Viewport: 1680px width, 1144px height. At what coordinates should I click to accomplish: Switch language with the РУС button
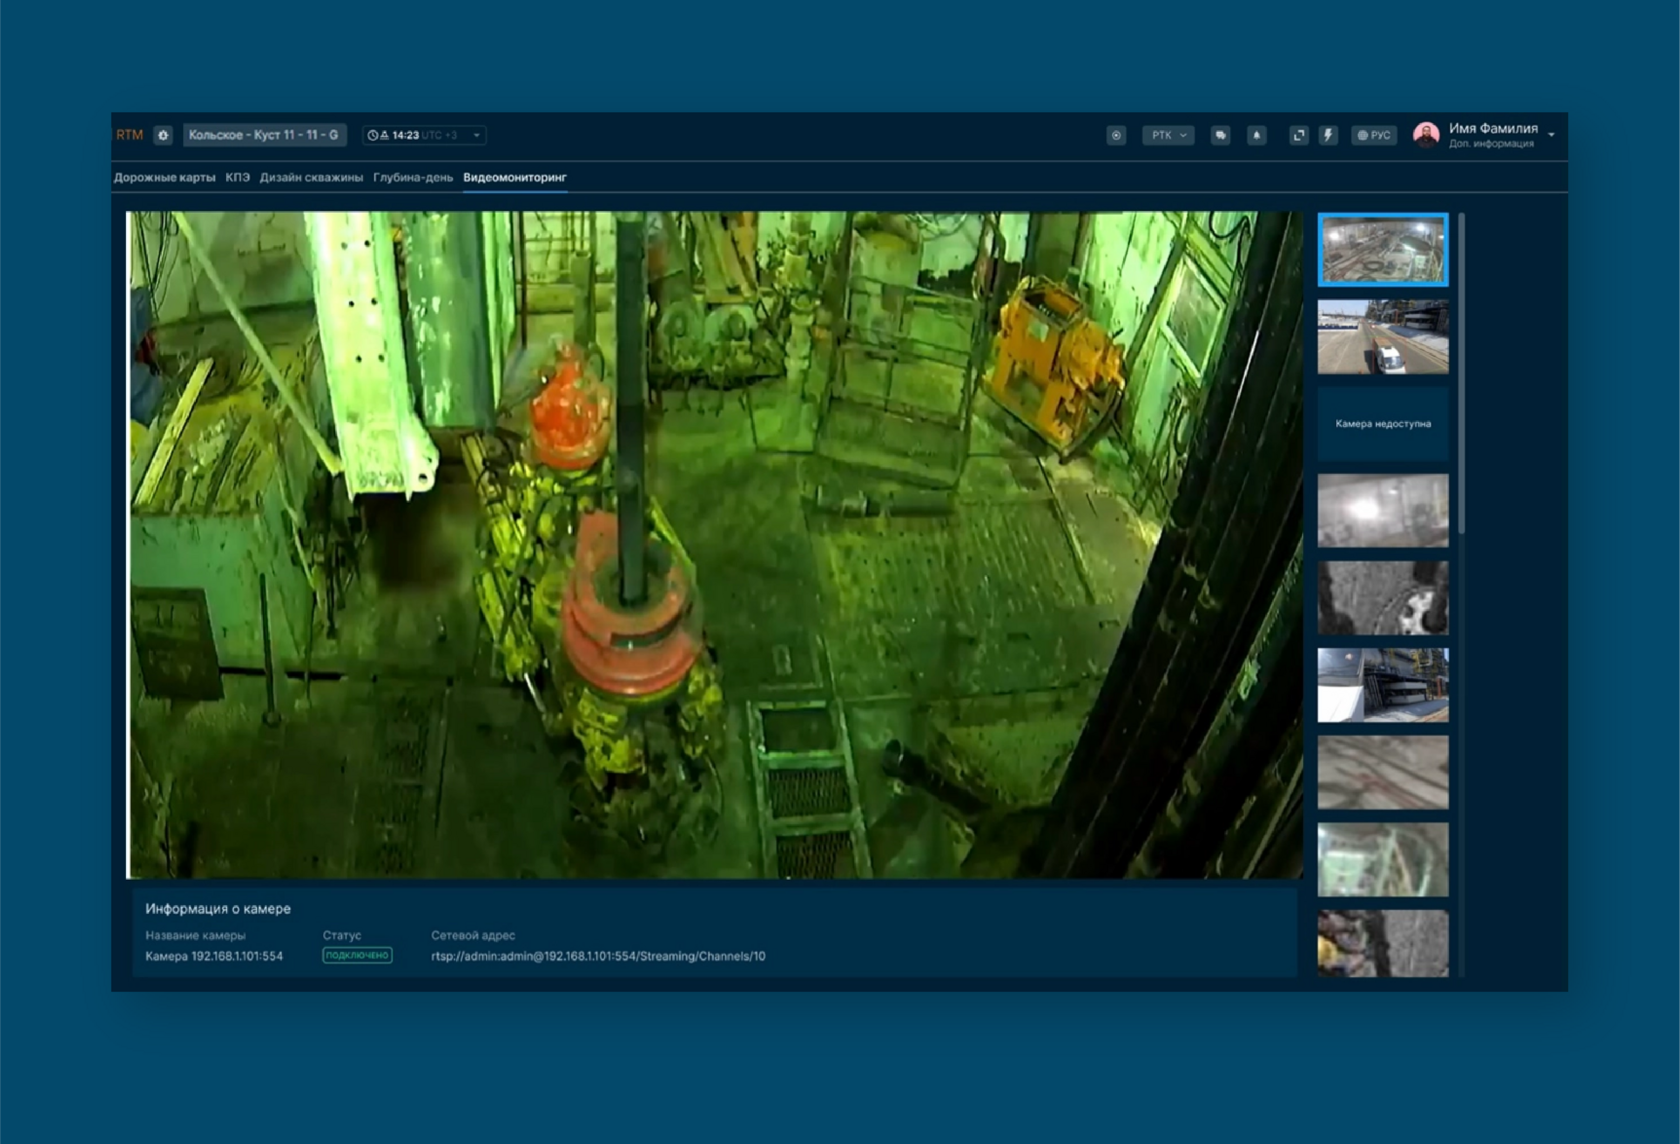pyautogui.click(x=1374, y=135)
